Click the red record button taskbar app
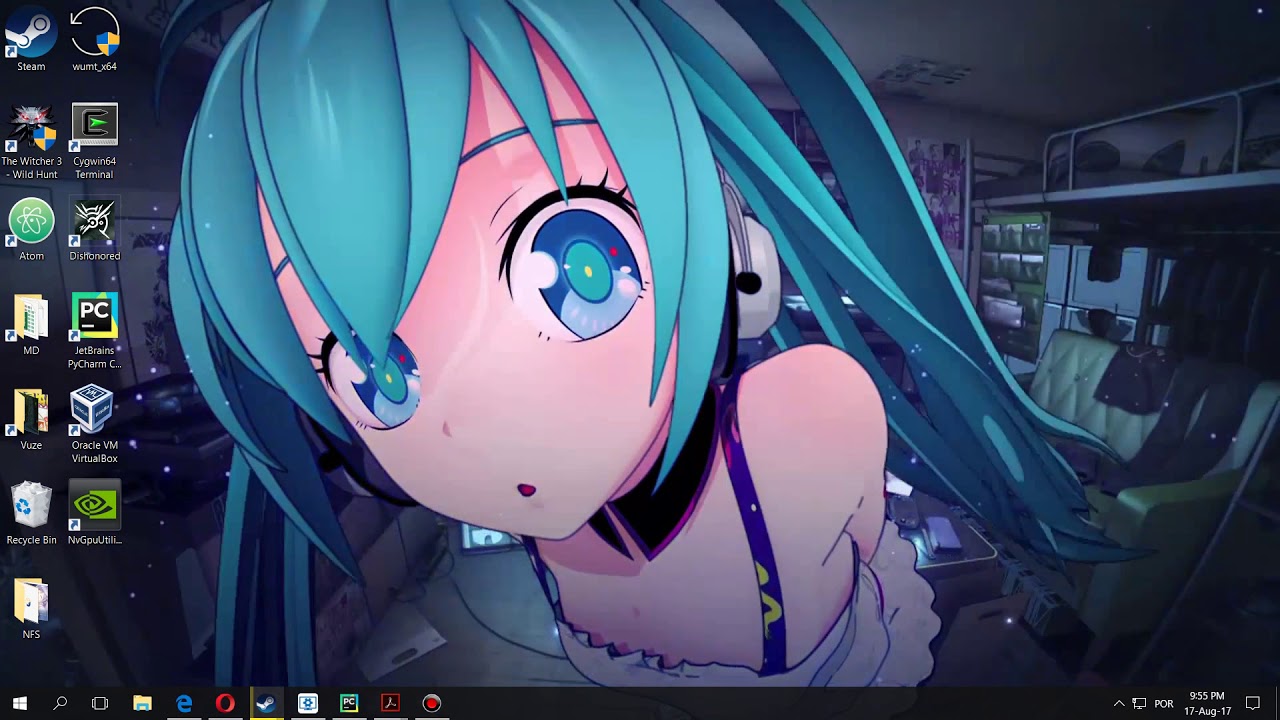Viewport: 1280px width, 720px height. [431, 703]
